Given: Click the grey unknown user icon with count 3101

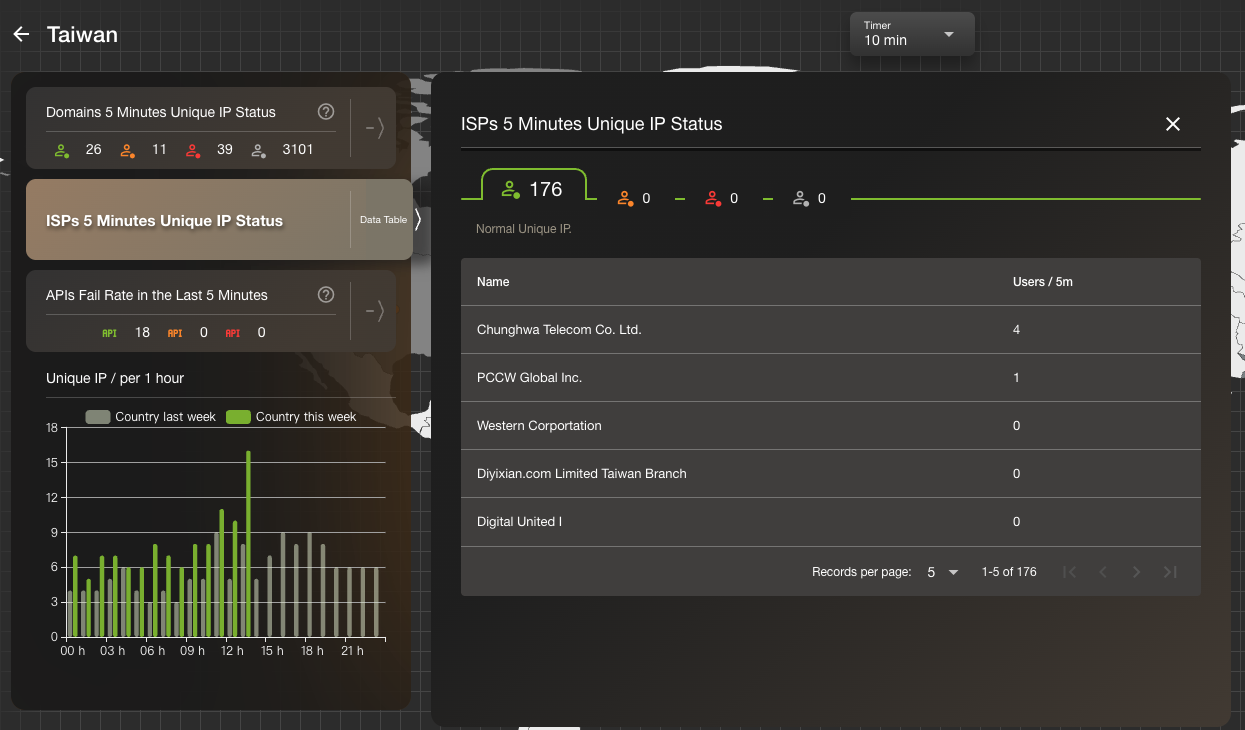Looking at the screenshot, I should click(258, 150).
